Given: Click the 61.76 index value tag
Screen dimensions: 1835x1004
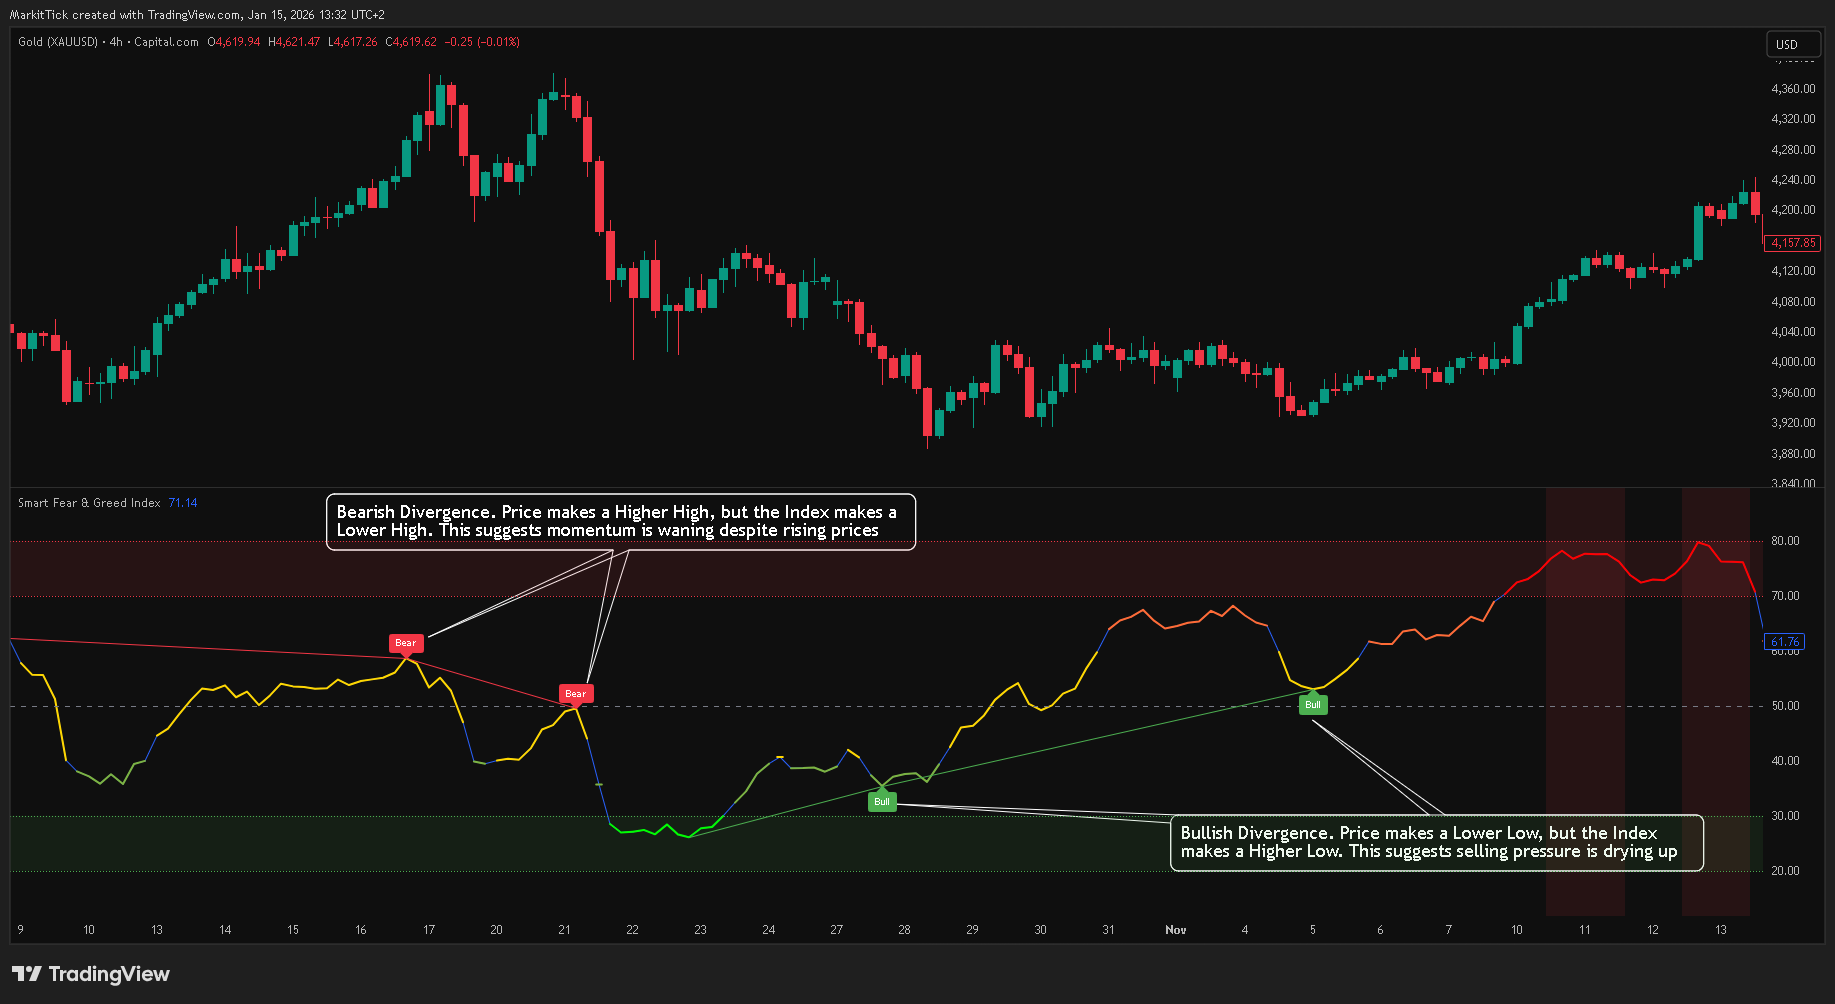Looking at the screenshot, I should (x=1785, y=642).
